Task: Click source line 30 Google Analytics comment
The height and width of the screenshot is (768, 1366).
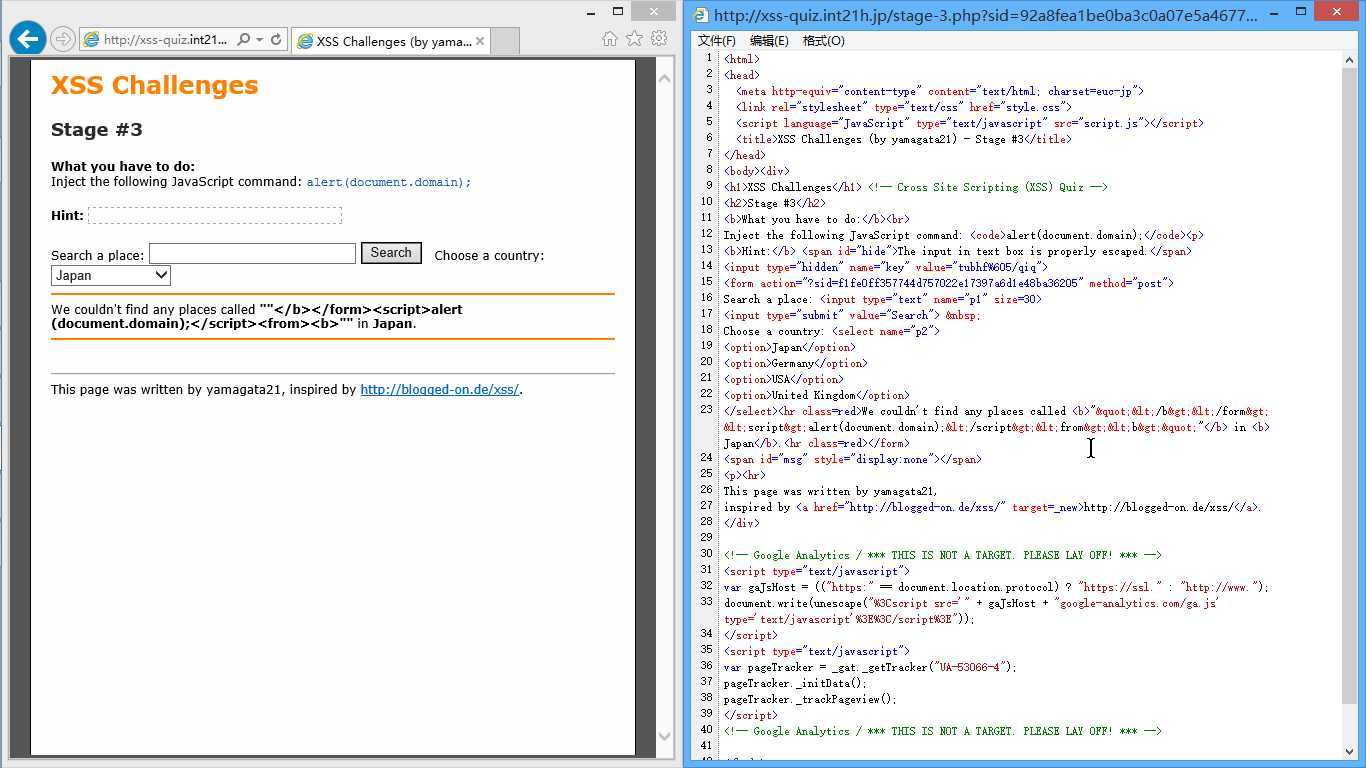Action: (943, 555)
